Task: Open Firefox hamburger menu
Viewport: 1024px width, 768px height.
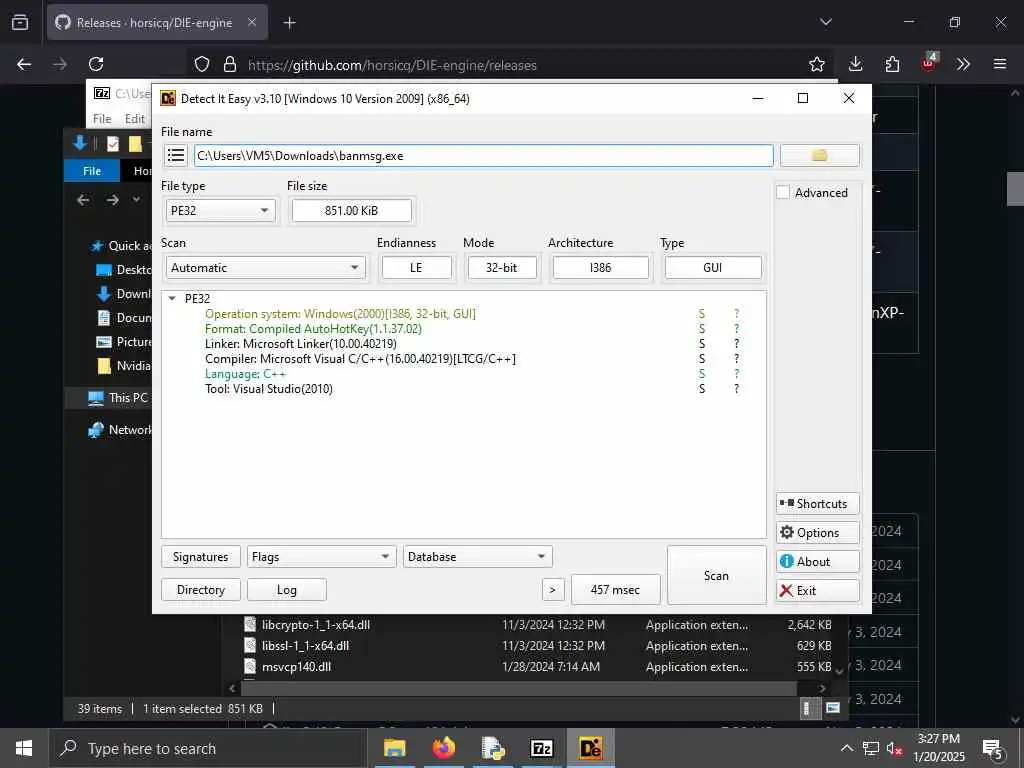Action: click(1000, 64)
